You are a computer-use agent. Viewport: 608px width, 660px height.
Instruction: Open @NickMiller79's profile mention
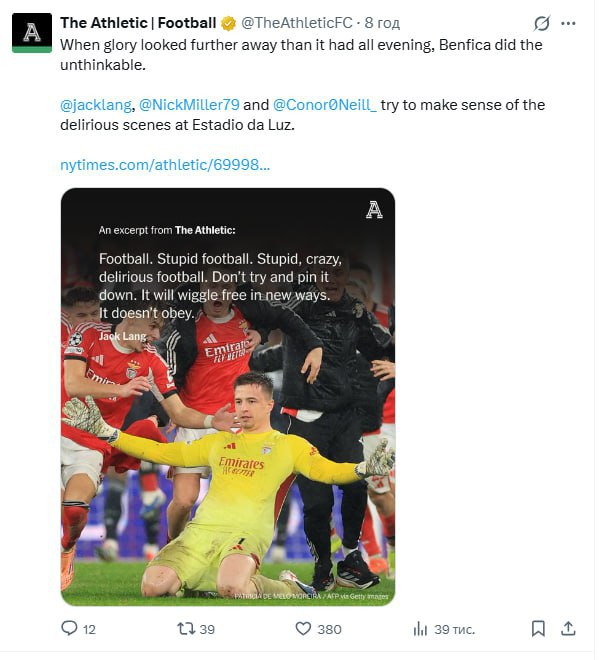click(188, 105)
